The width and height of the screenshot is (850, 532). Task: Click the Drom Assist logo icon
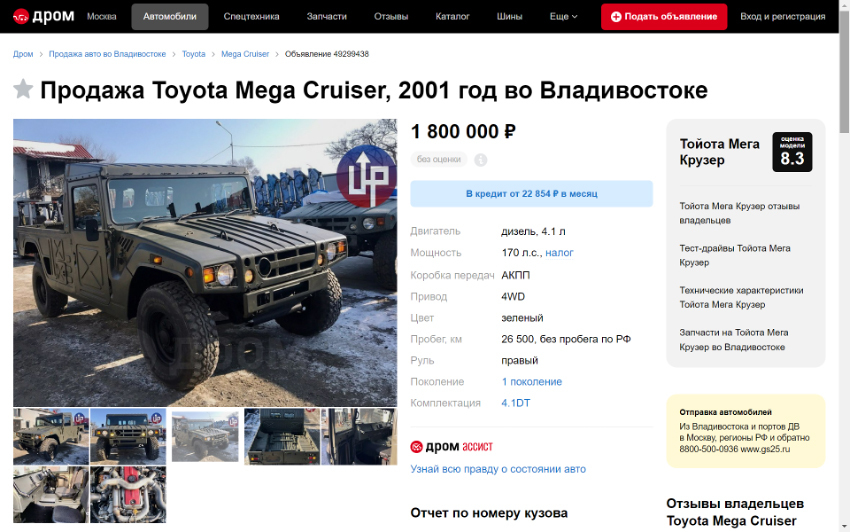coord(416,447)
